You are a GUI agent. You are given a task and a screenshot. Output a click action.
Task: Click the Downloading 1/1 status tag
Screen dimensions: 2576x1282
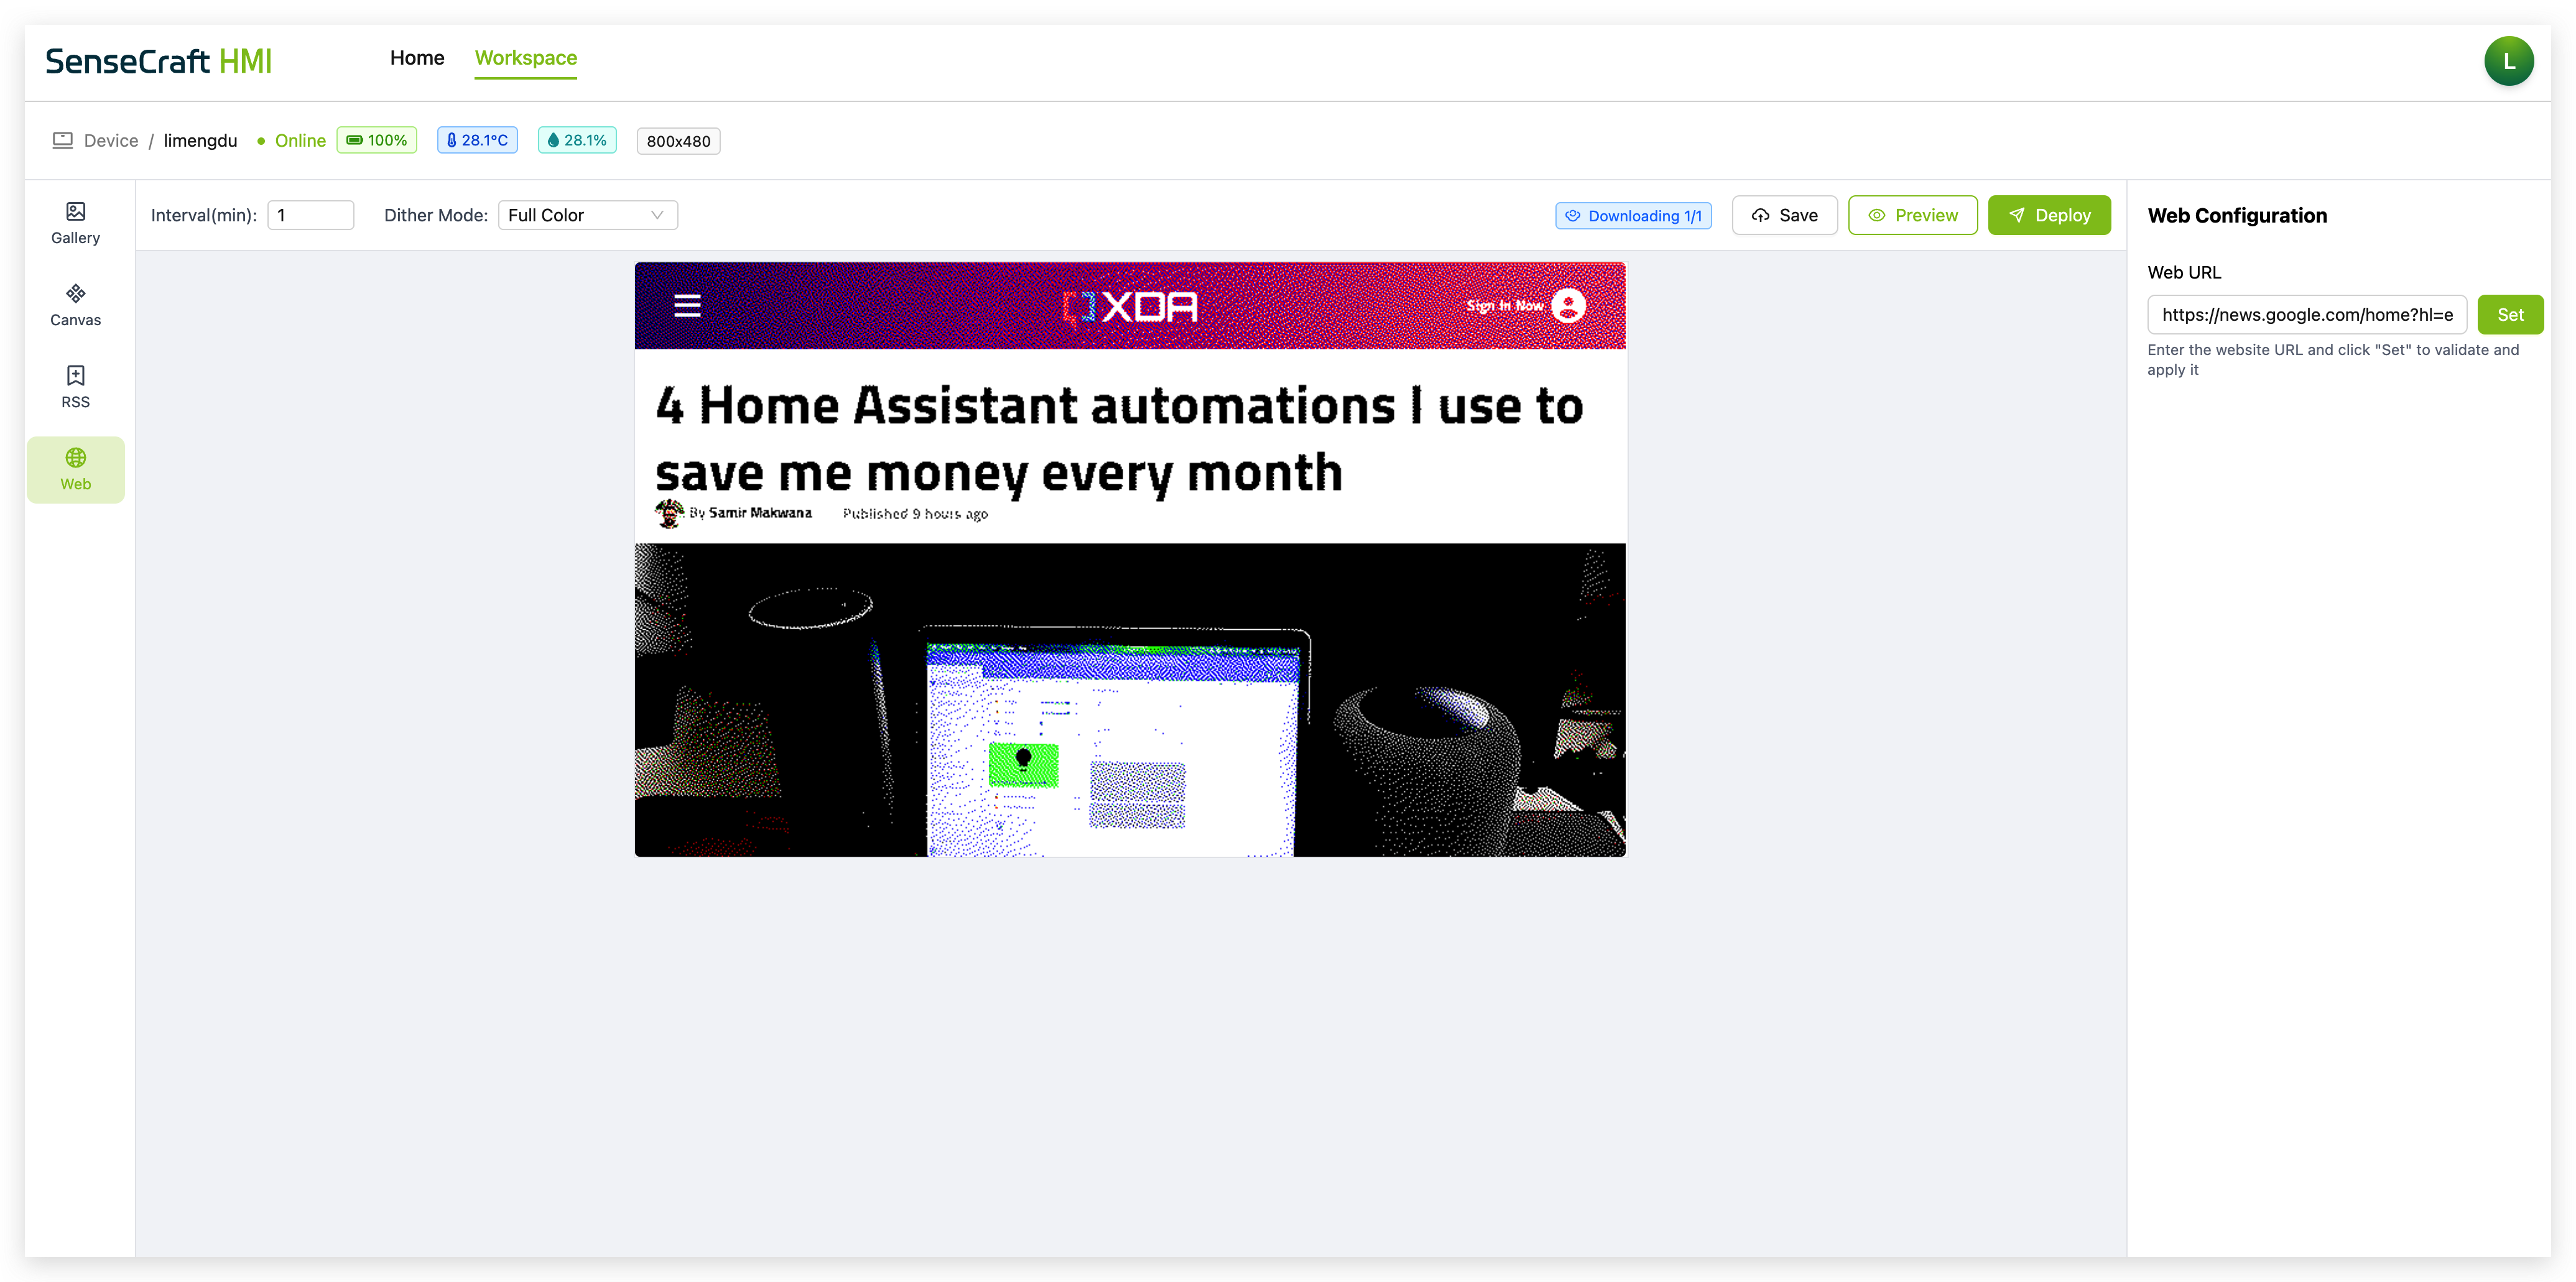pos(1633,216)
